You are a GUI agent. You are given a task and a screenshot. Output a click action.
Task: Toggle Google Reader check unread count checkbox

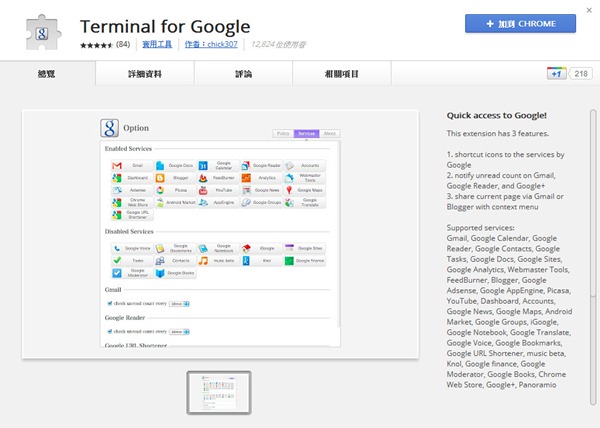coord(109,330)
